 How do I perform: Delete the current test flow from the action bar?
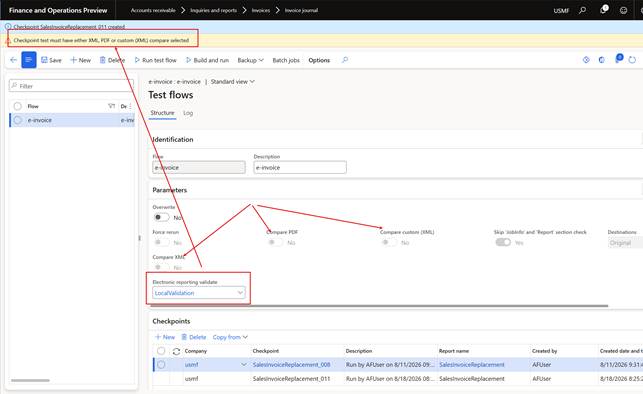[112, 60]
